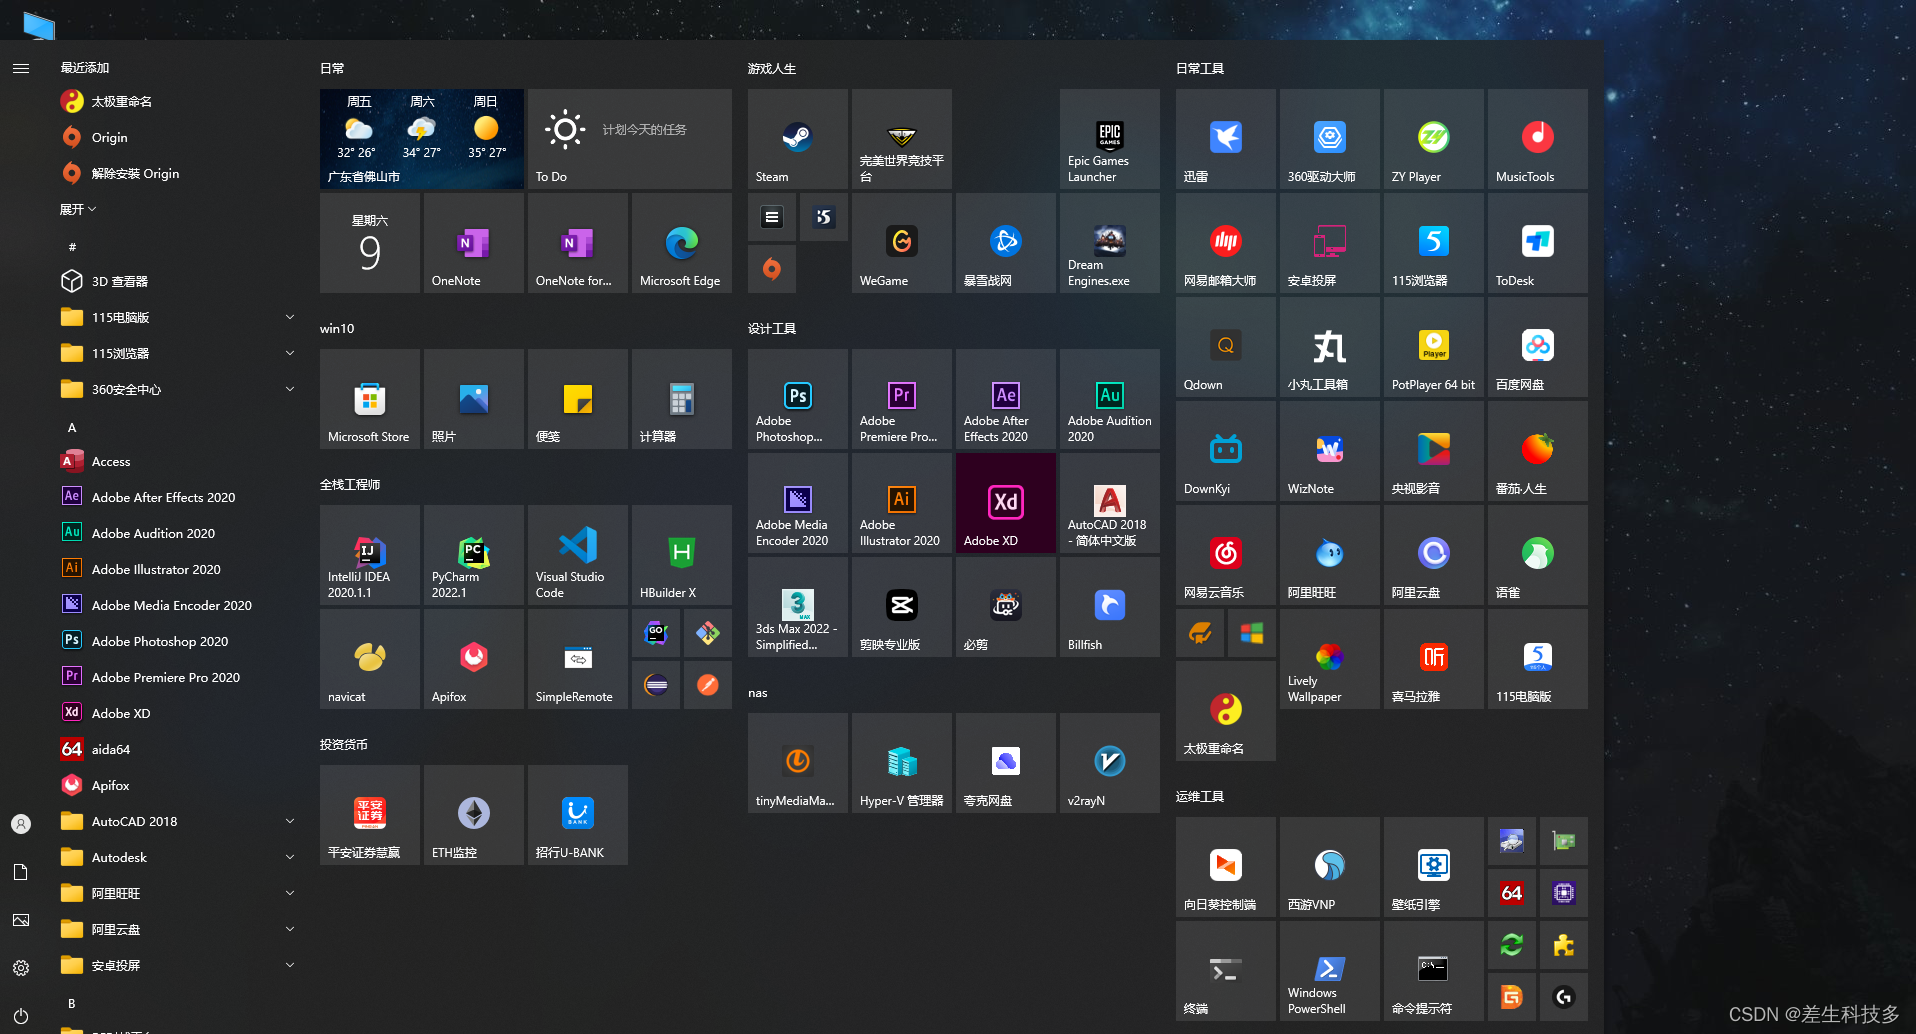Open 3D 查看器 from the app list
Viewport: 1916px width, 1034px height.
tap(178, 281)
